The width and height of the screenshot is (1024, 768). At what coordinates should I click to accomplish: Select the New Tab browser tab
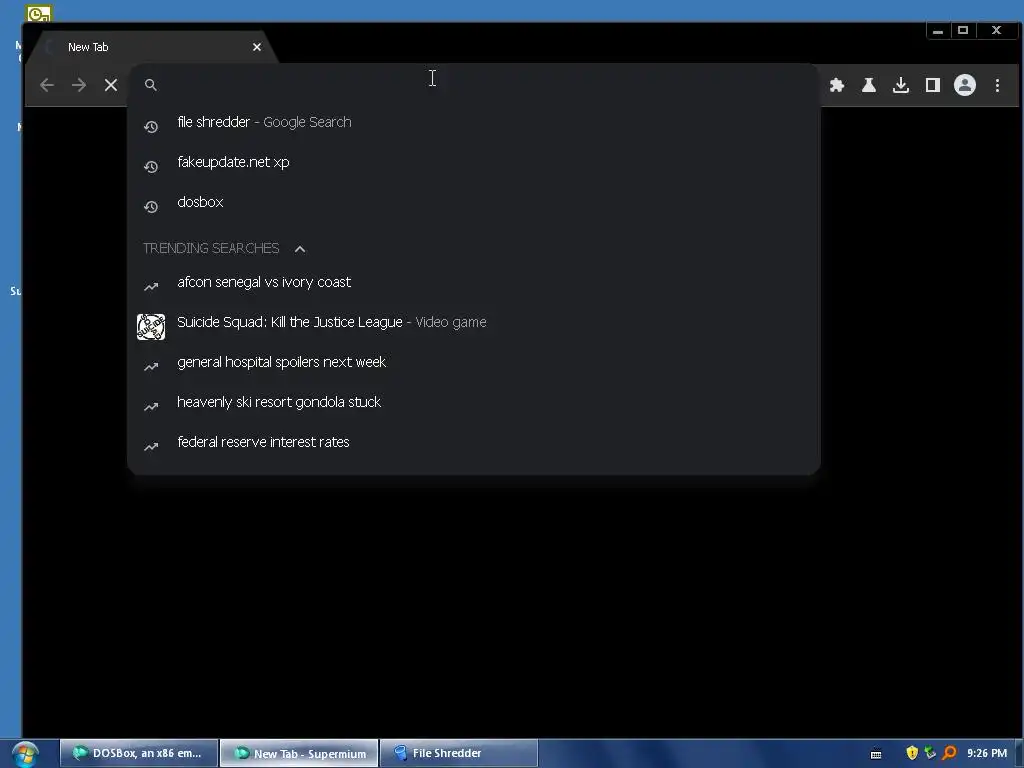click(155, 47)
